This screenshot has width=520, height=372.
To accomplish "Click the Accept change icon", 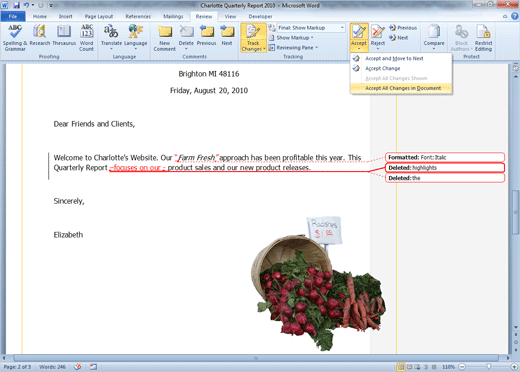I will coord(359,32).
